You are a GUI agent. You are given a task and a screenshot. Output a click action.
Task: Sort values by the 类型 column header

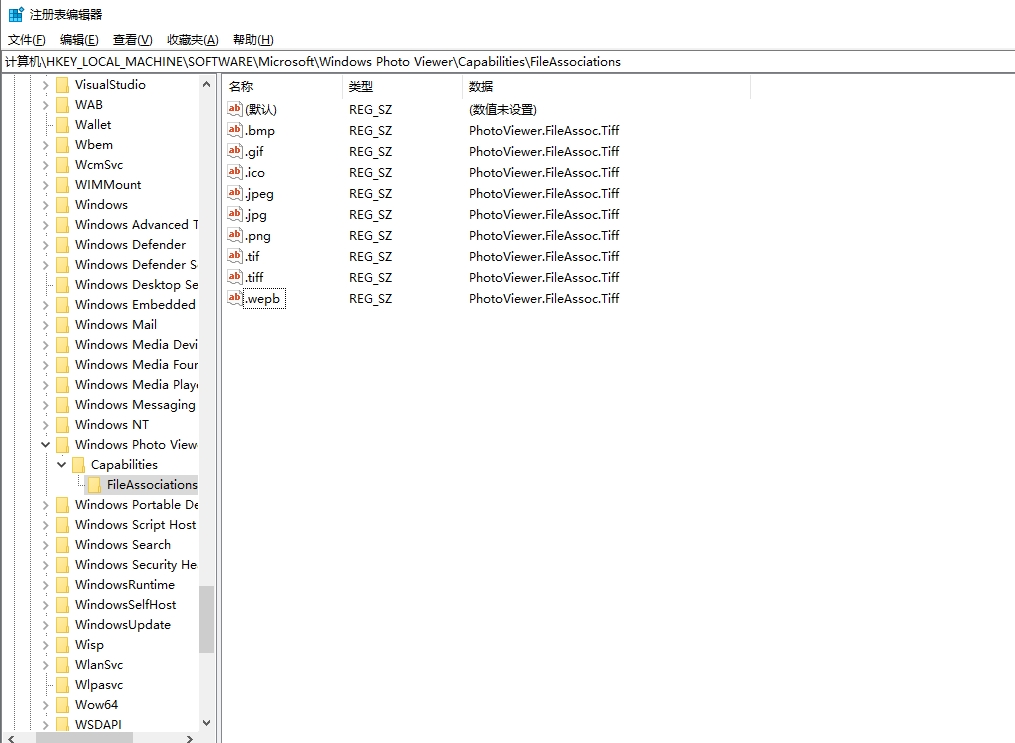403,86
